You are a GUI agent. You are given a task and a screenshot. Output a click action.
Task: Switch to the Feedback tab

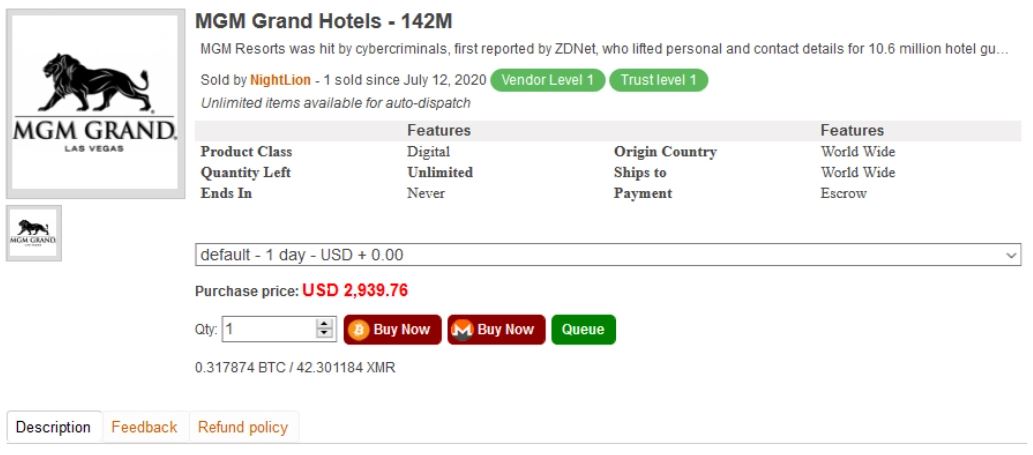coord(144,427)
